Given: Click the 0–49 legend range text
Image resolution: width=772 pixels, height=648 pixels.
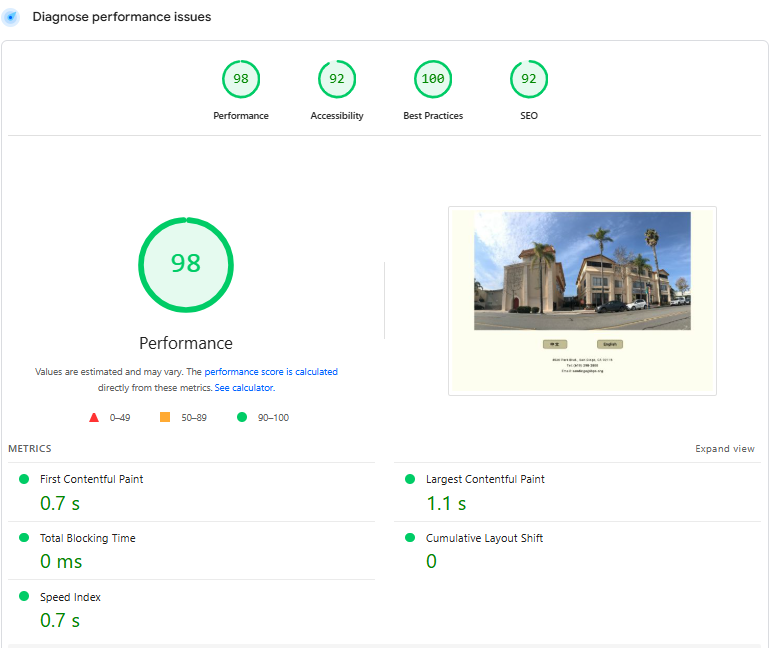Looking at the screenshot, I should [x=120, y=418].
